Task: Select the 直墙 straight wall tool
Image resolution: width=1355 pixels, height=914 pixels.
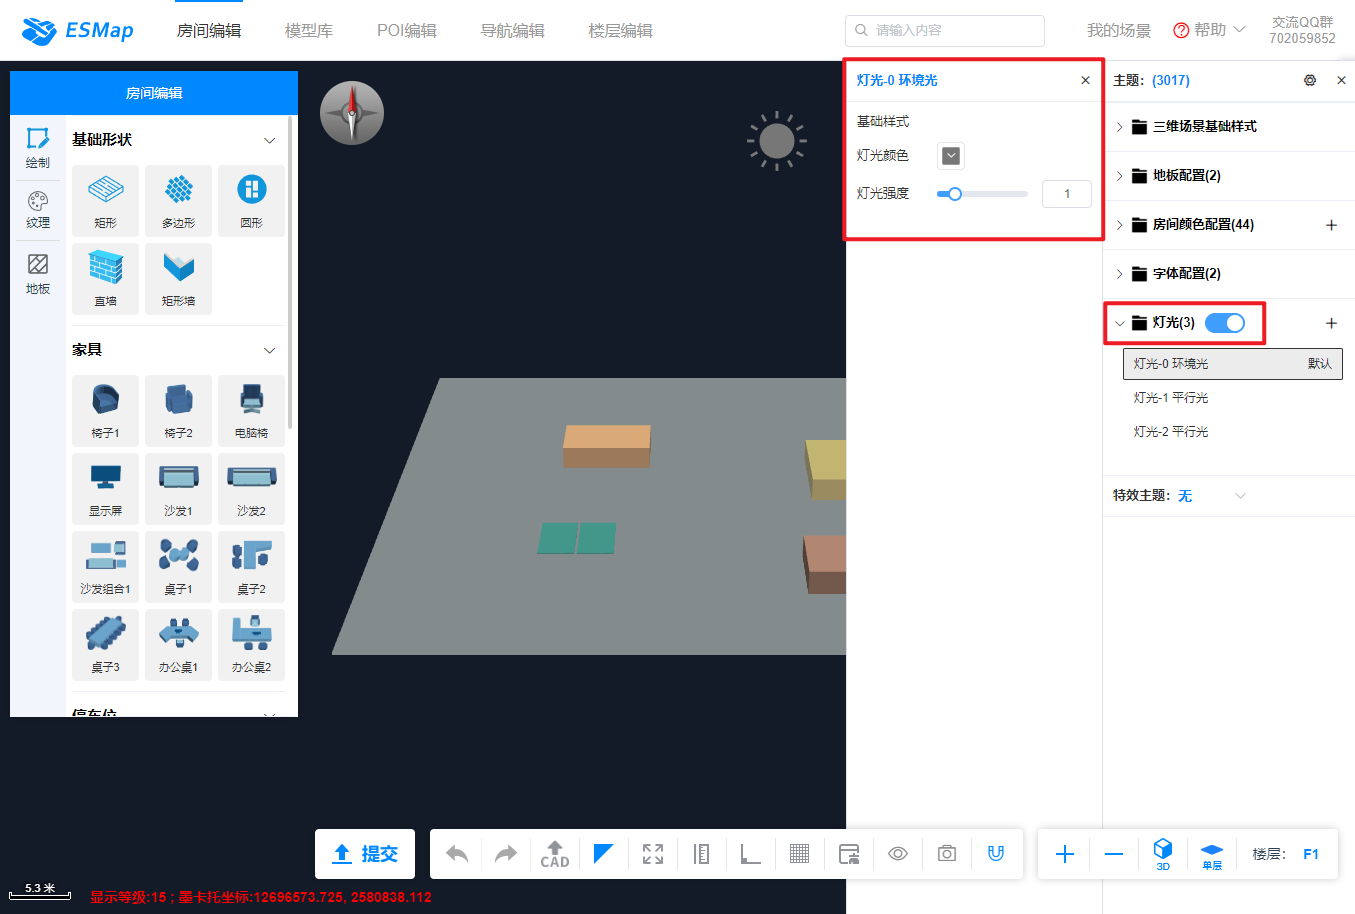Action: 105,278
